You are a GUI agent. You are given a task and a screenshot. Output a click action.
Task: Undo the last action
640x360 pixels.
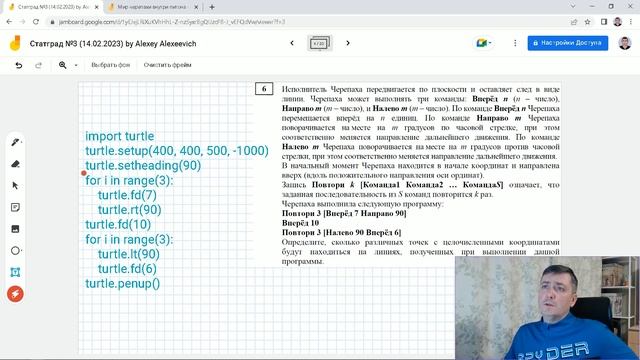point(19,65)
